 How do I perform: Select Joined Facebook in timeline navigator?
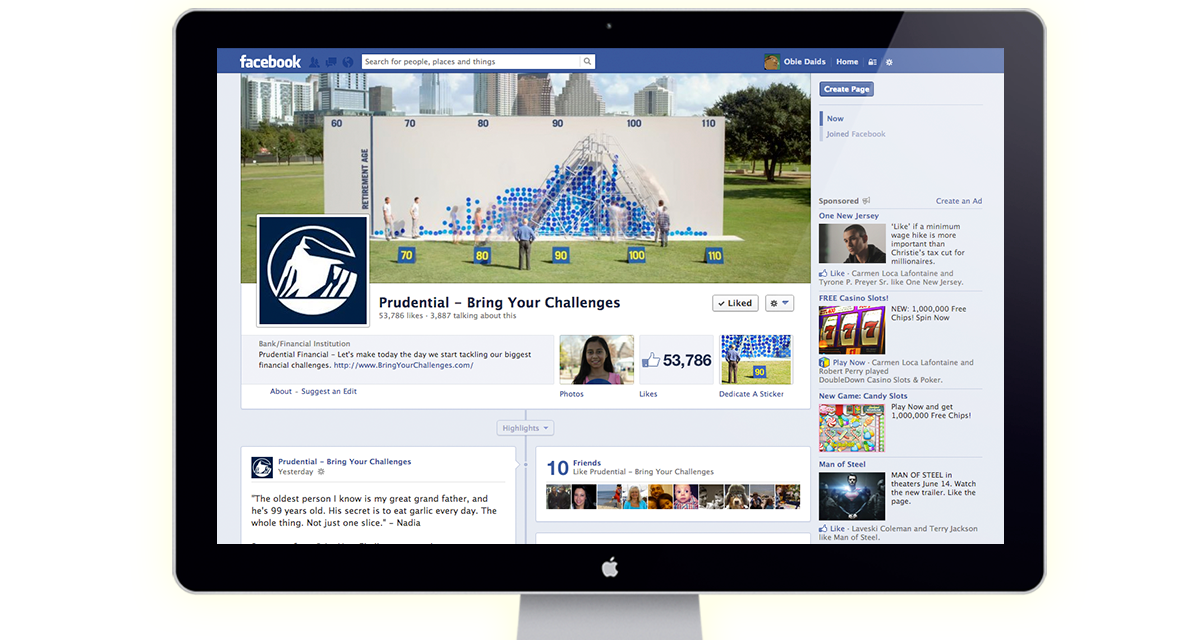[x=855, y=134]
